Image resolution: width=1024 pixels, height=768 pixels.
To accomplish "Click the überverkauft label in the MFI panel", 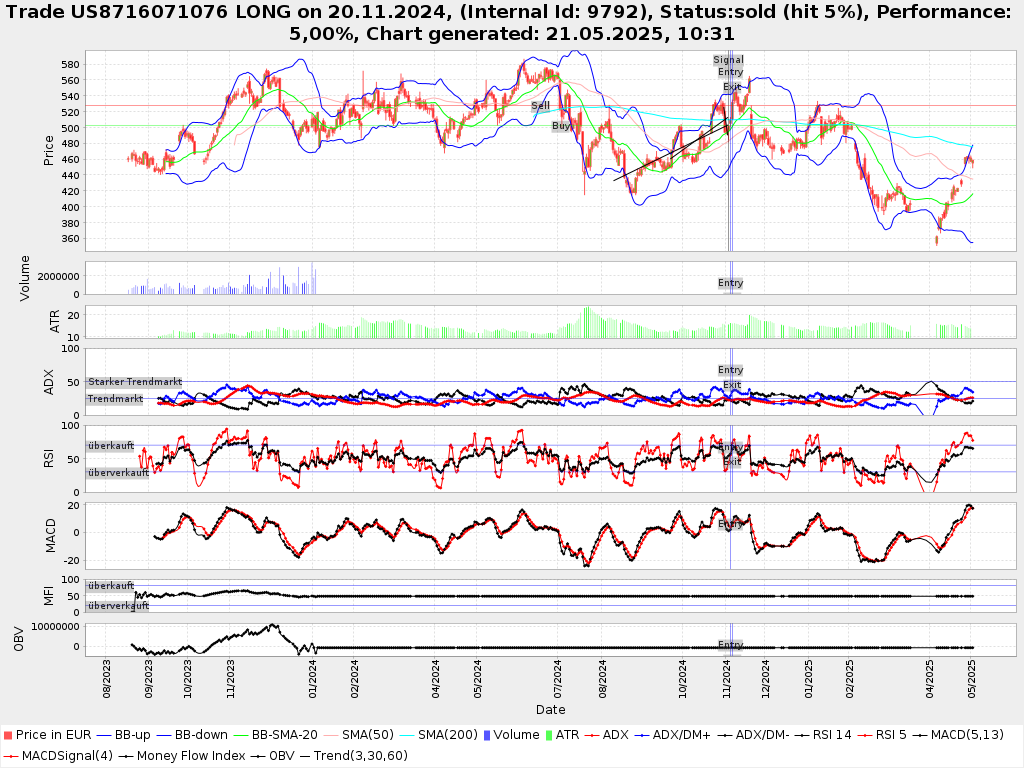I will [x=117, y=606].
